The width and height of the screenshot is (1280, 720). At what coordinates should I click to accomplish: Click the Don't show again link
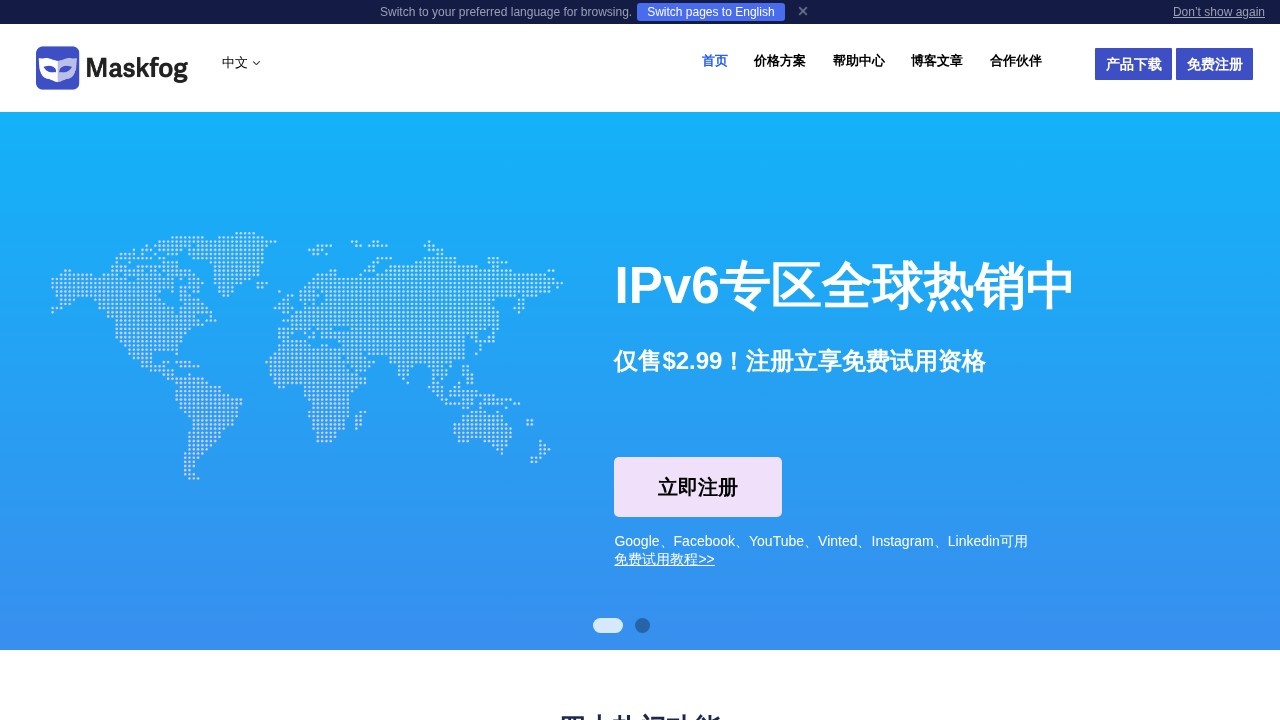click(x=1218, y=12)
